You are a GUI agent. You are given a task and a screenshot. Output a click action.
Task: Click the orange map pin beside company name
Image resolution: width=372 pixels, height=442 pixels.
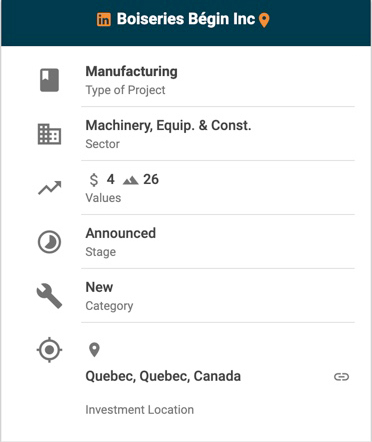264,20
